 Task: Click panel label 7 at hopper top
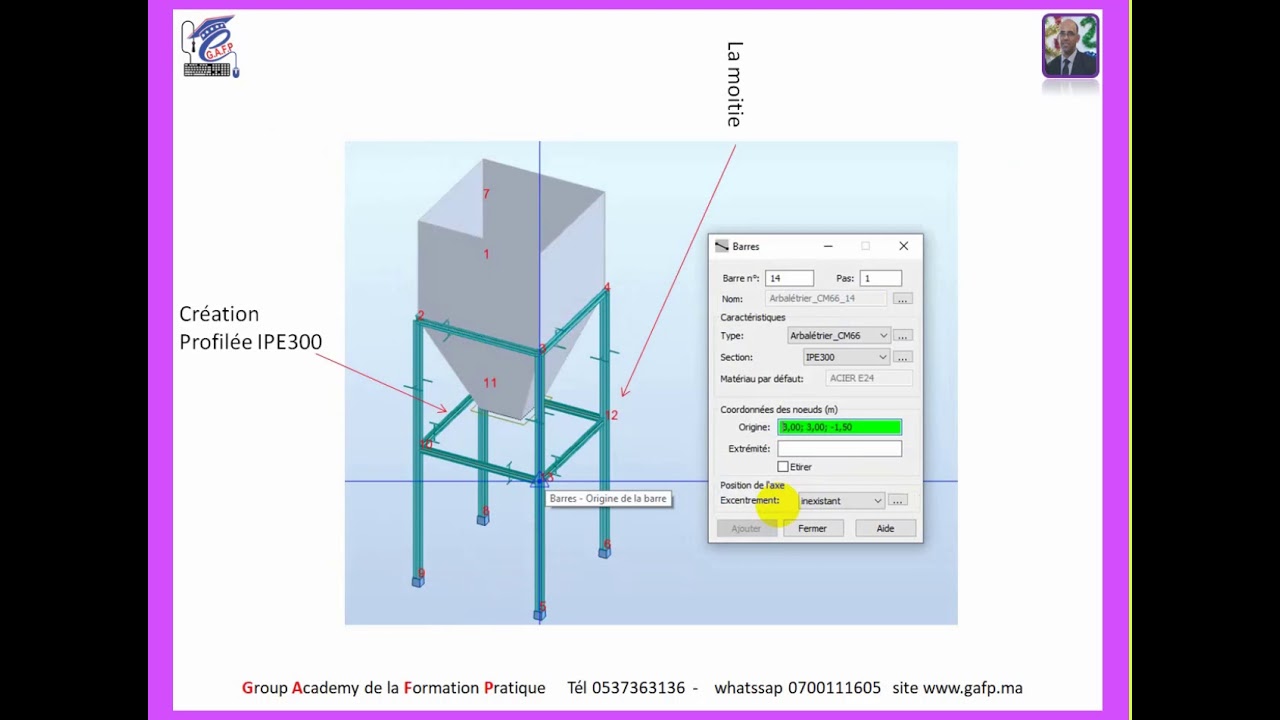(486, 194)
